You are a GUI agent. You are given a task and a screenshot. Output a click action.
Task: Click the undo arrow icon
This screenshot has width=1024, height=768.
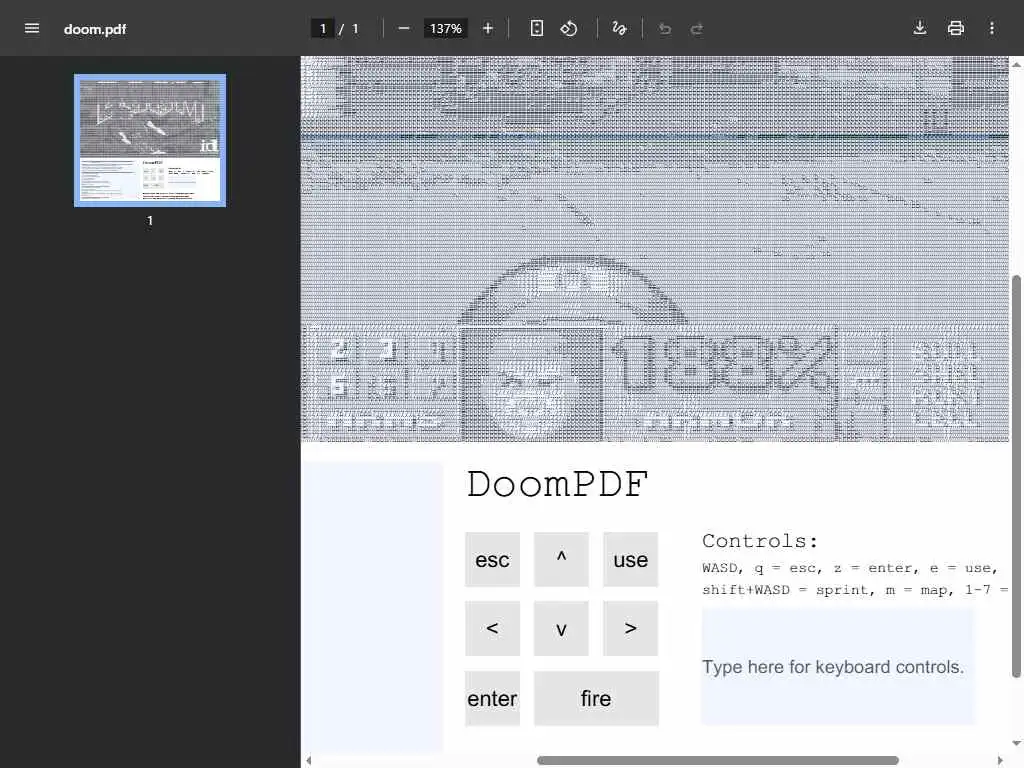[665, 28]
